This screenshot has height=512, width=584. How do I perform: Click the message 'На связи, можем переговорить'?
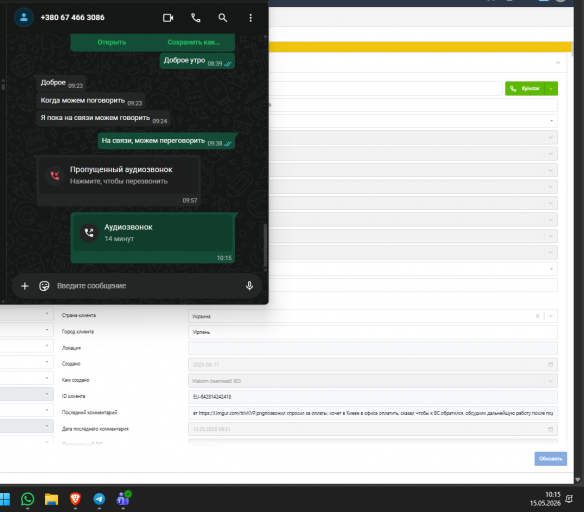point(166,141)
